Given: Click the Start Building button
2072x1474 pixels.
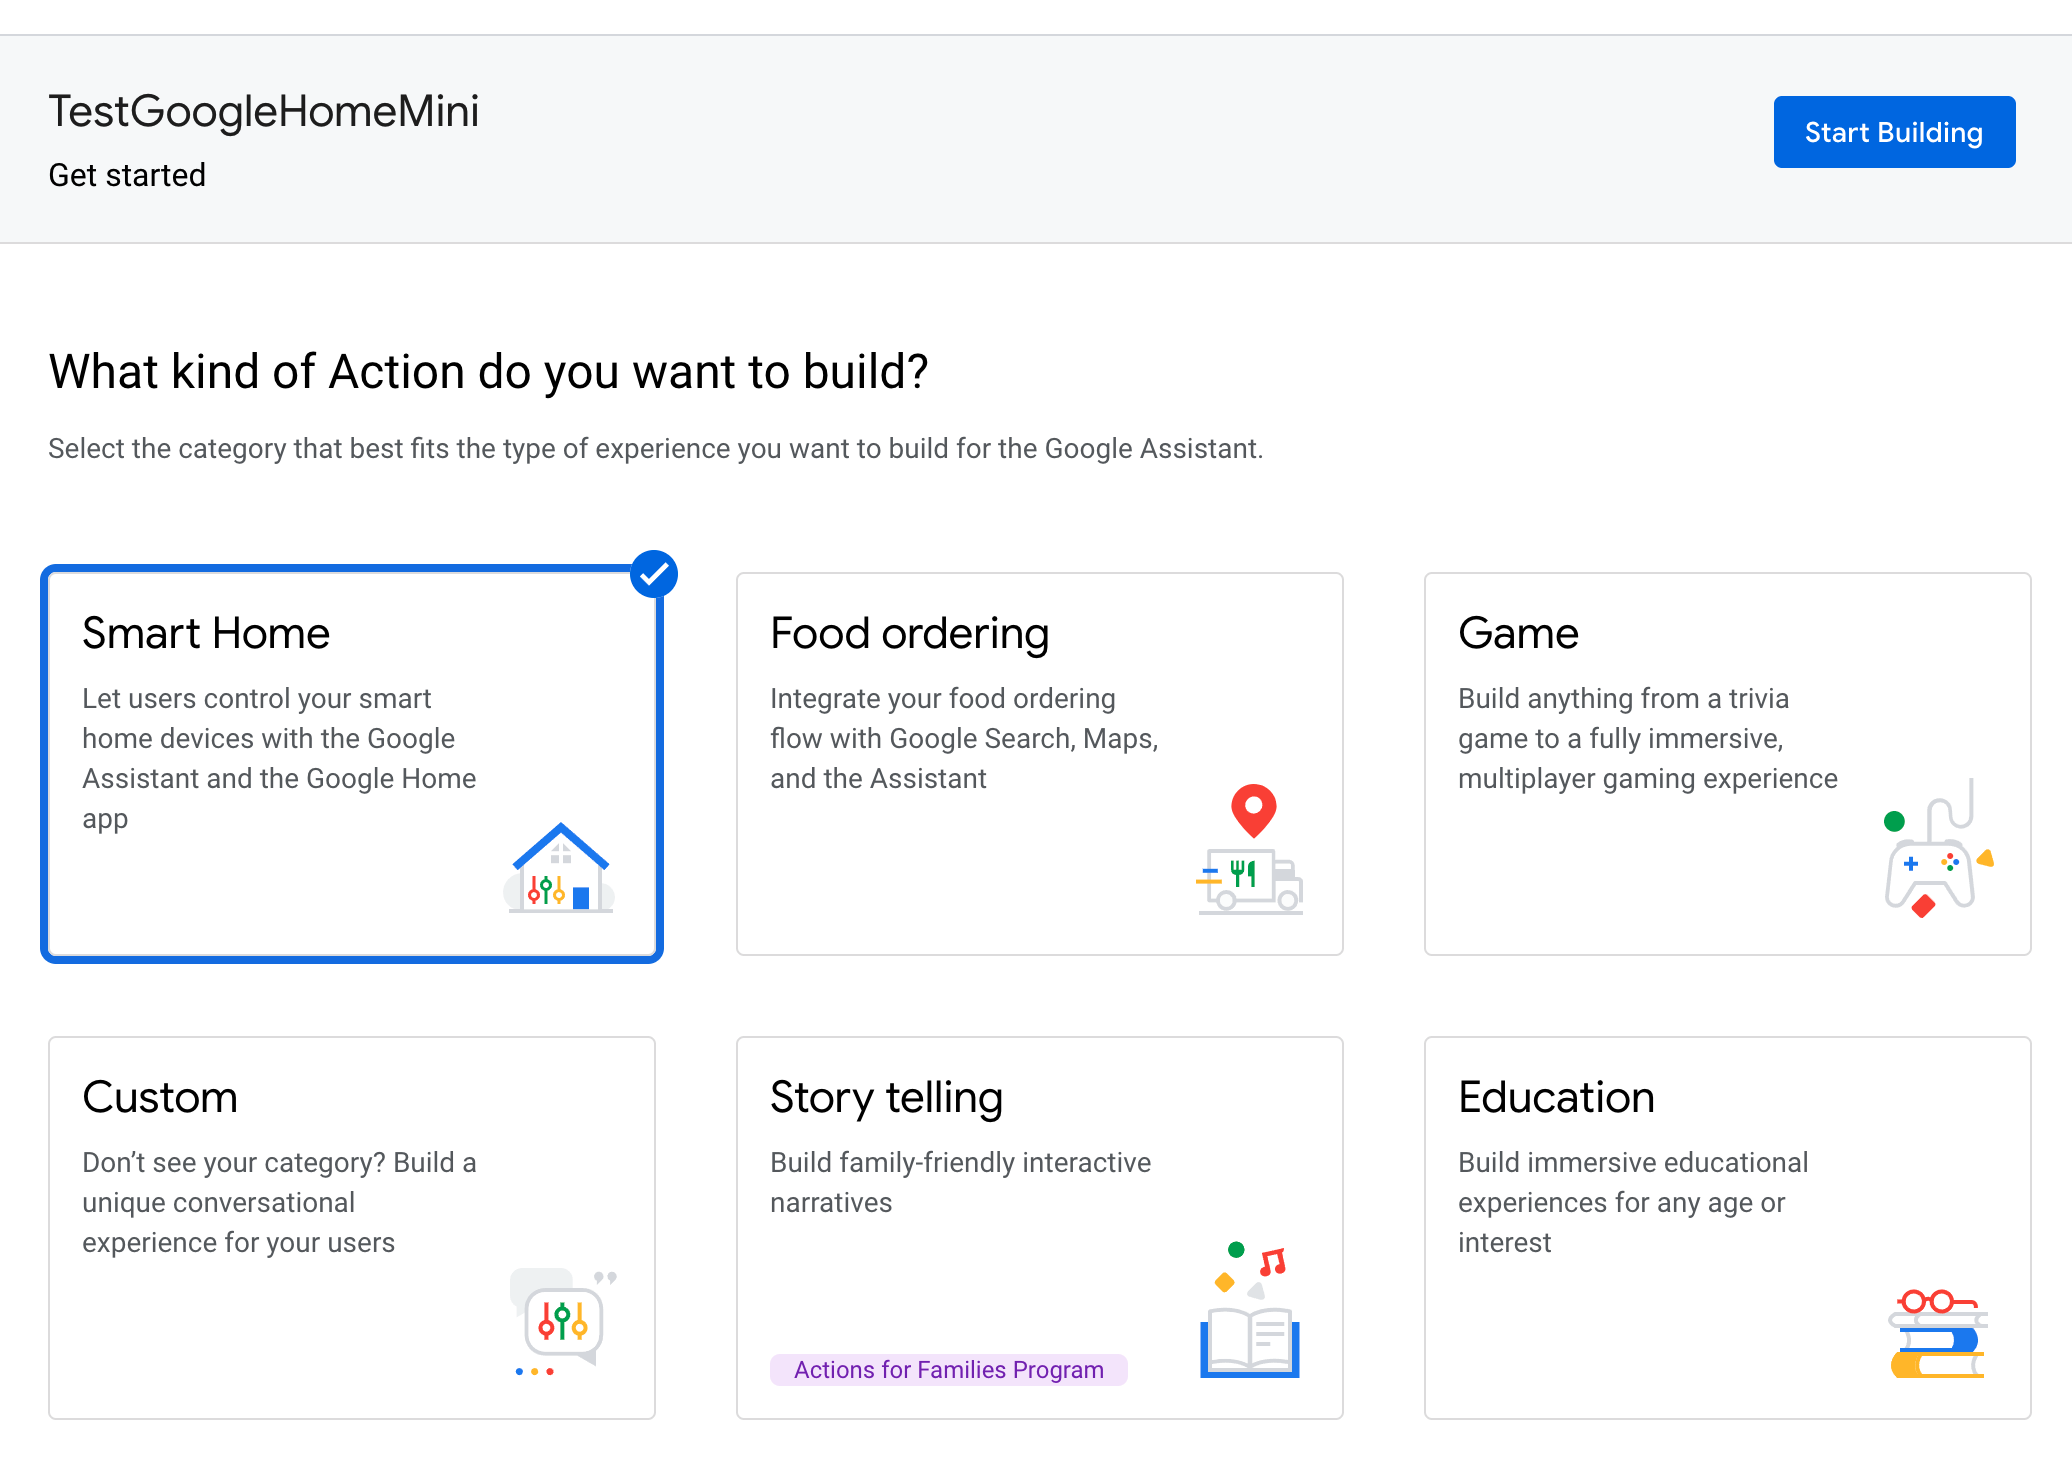Looking at the screenshot, I should click(1894, 131).
